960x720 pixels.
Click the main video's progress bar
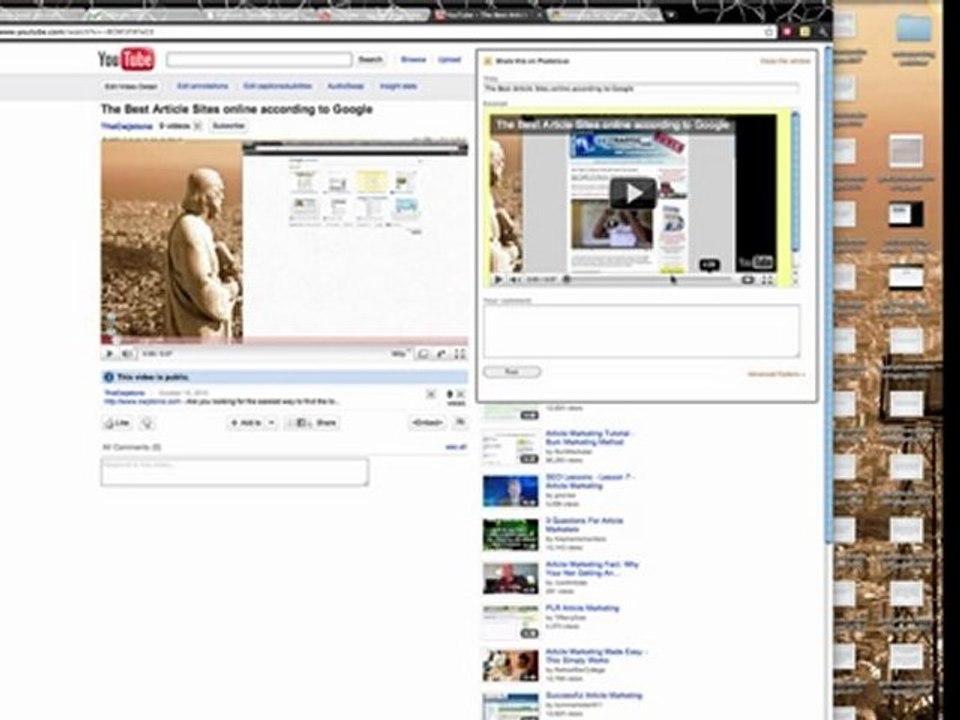tap(285, 340)
